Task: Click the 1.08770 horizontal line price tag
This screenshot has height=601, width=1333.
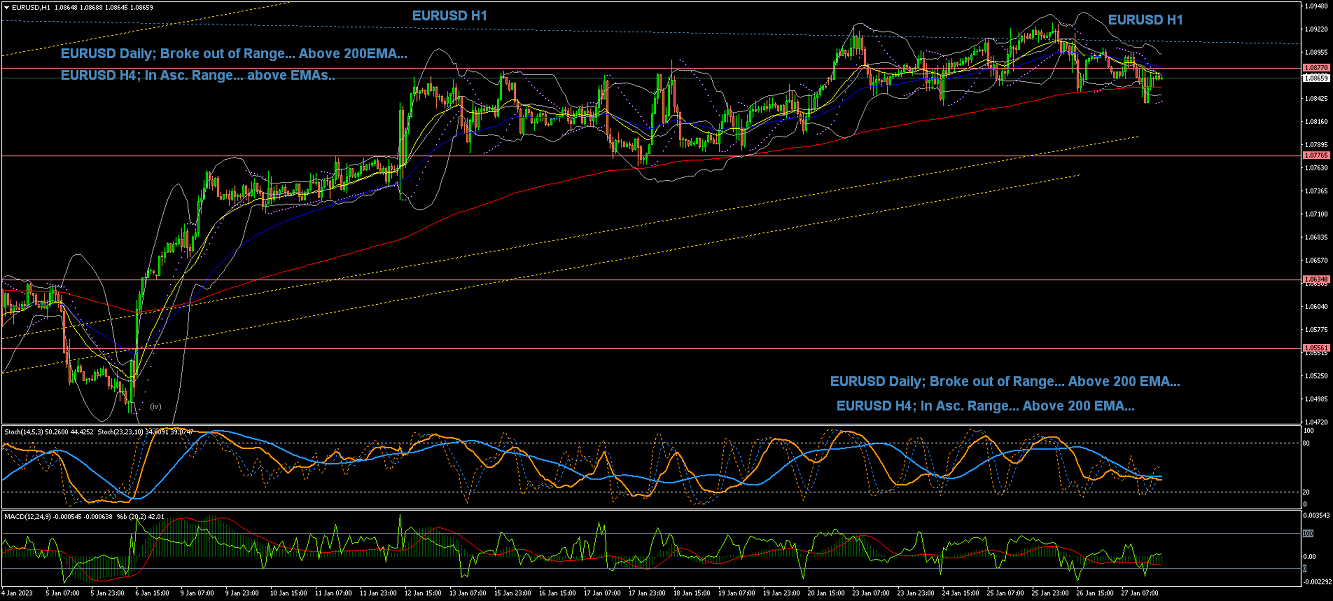Action: 1316,68
